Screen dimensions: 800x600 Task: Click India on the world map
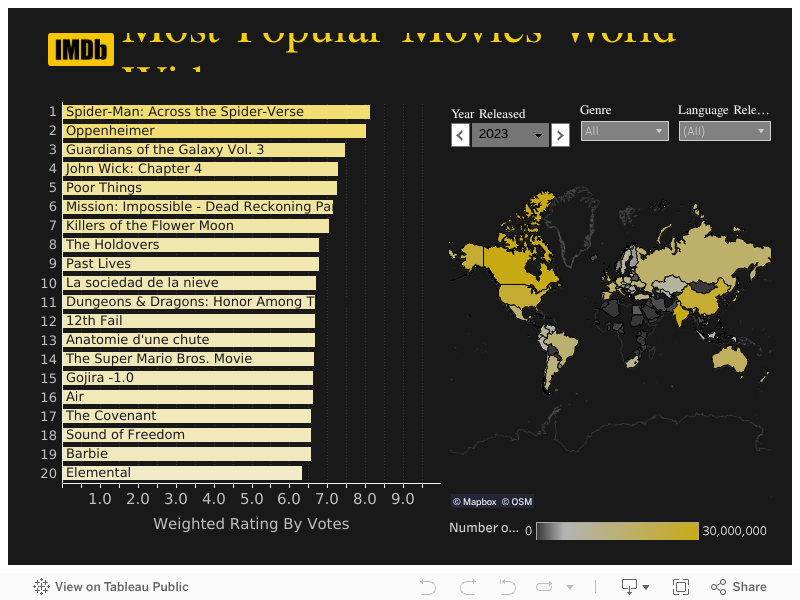click(682, 312)
